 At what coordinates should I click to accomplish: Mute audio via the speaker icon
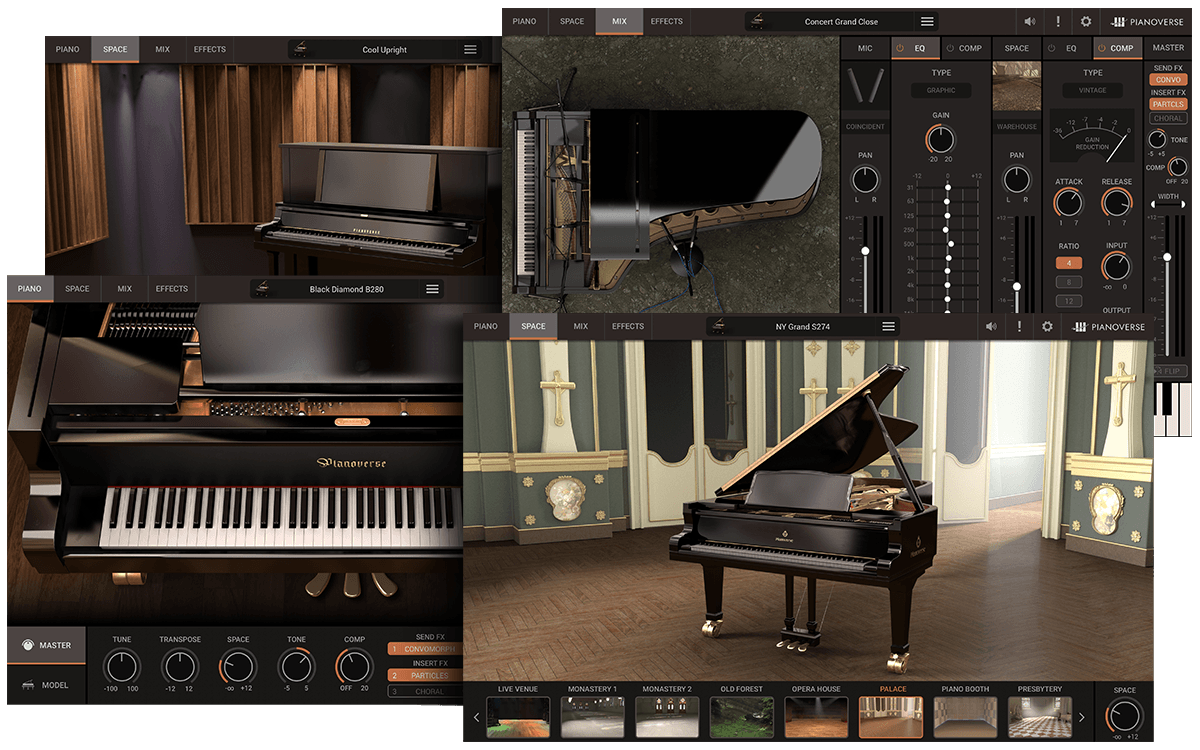(1029, 21)
